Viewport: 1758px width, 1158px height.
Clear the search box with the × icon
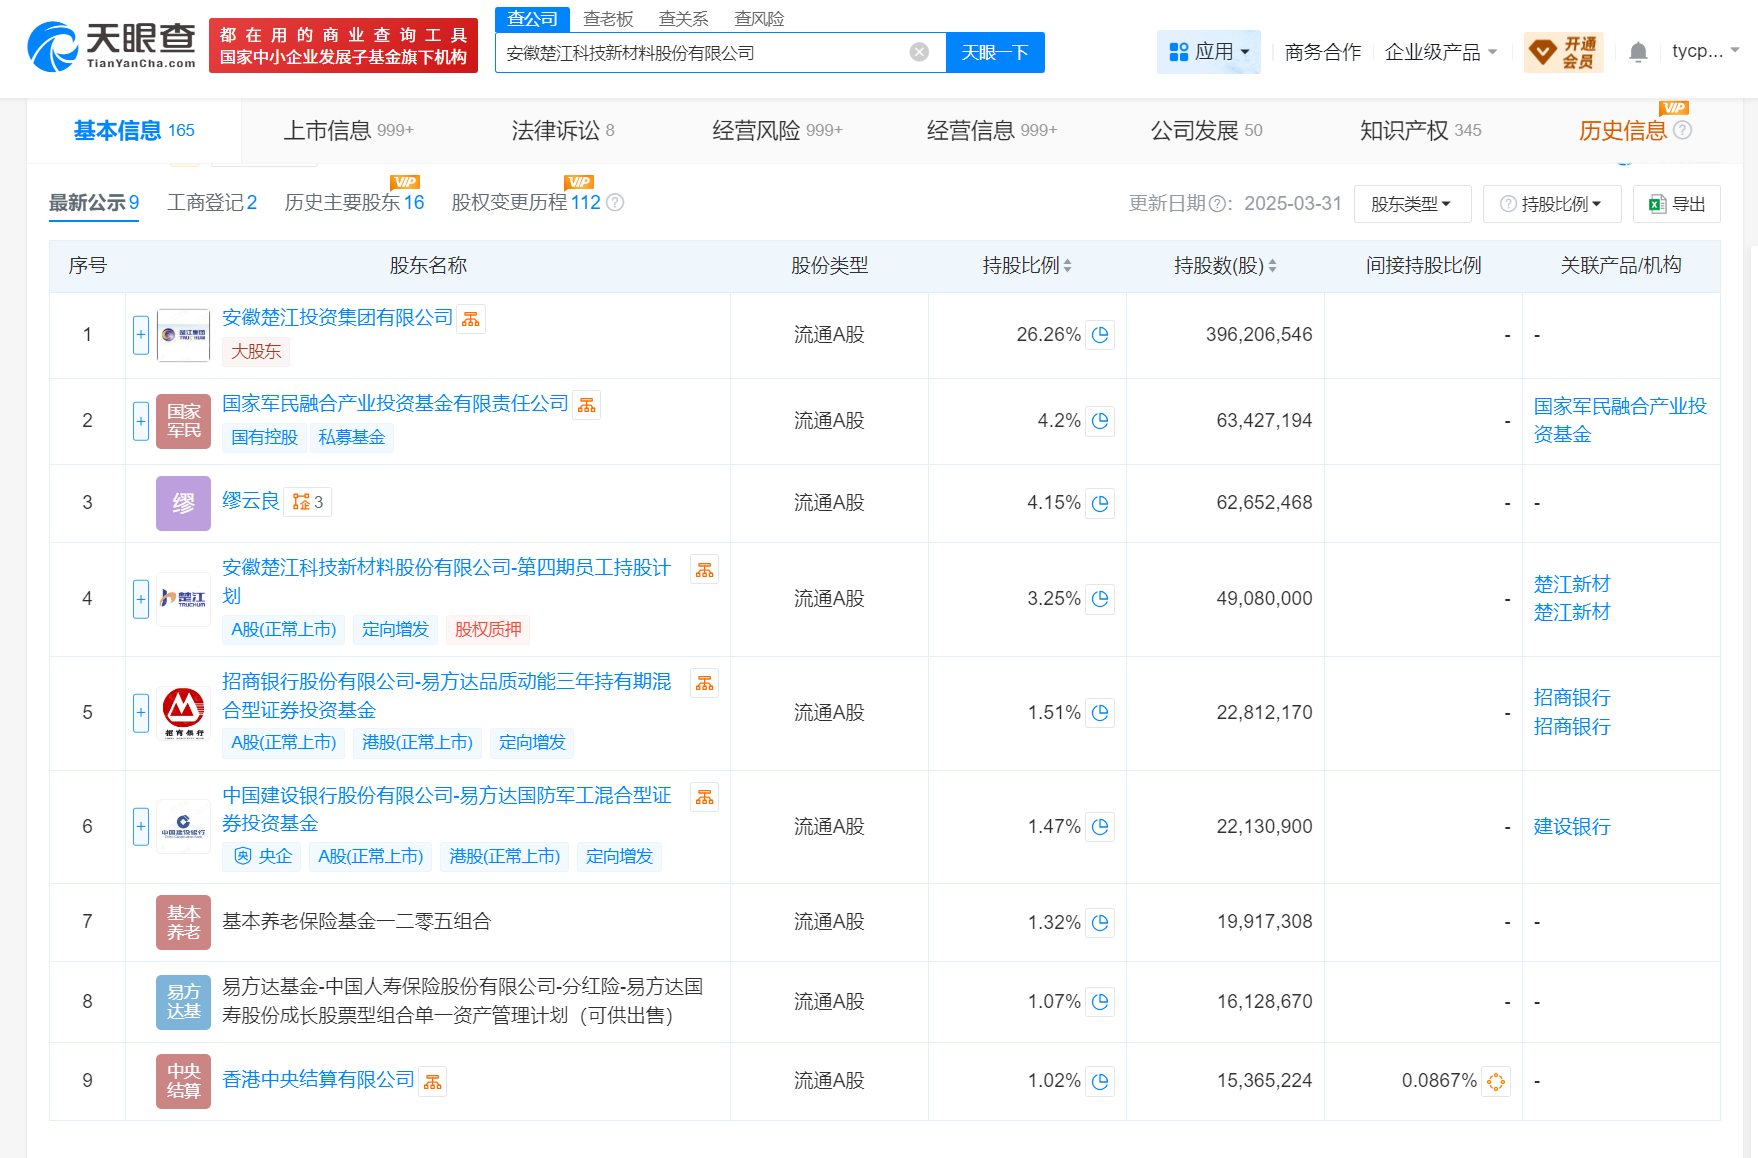[x=917, y=52]
